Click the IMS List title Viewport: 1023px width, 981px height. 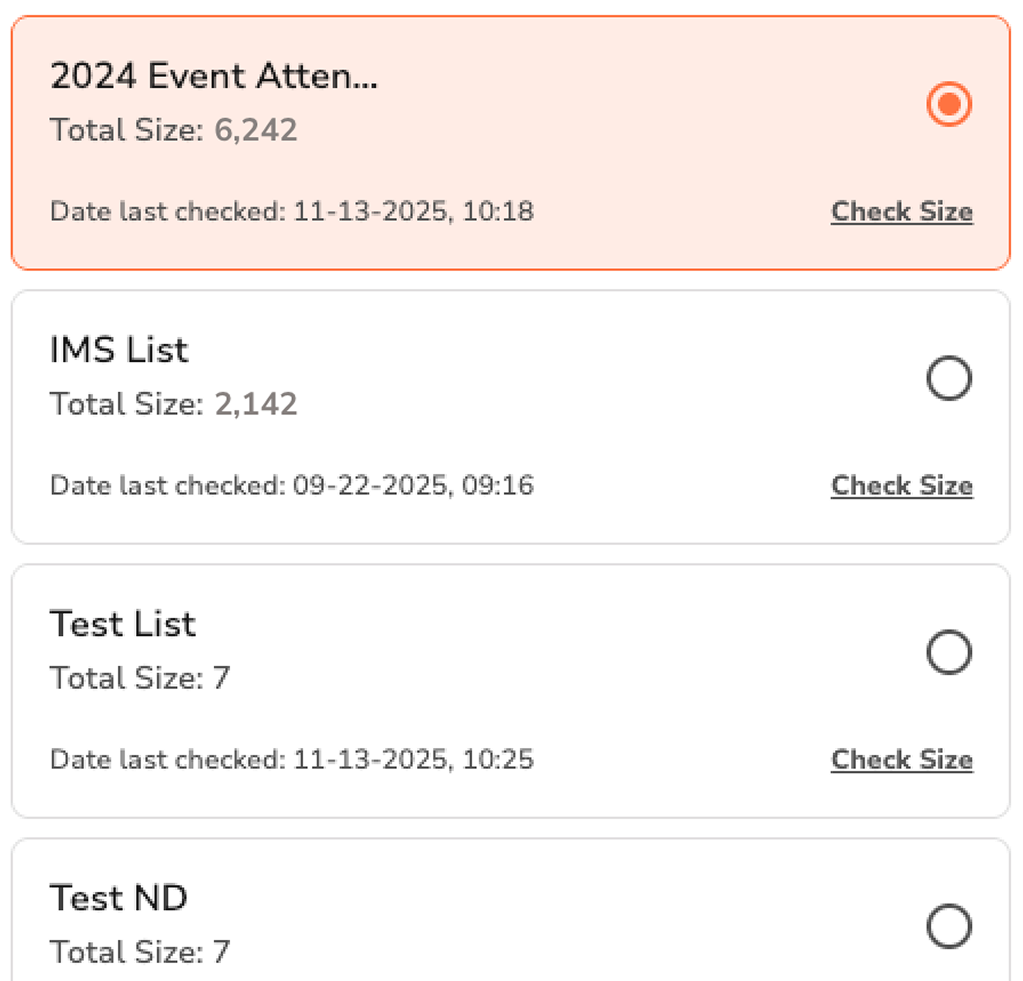pyautogui.click(x=119, y=350)
